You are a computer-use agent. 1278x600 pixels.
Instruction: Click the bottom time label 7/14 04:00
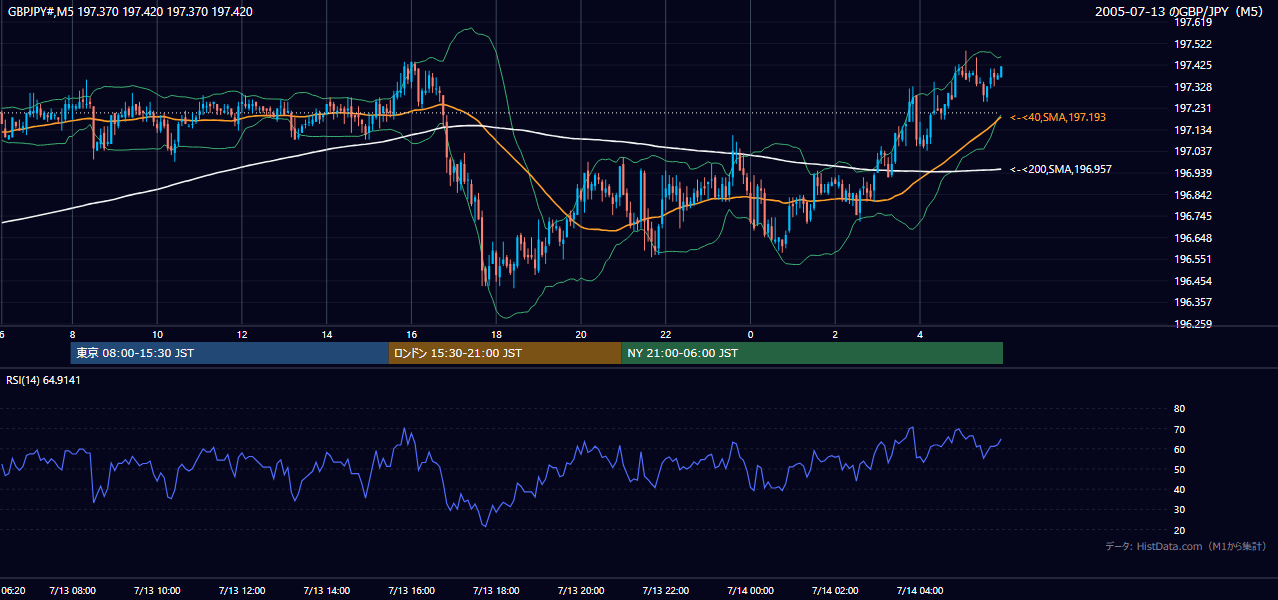tap(920, 590)
